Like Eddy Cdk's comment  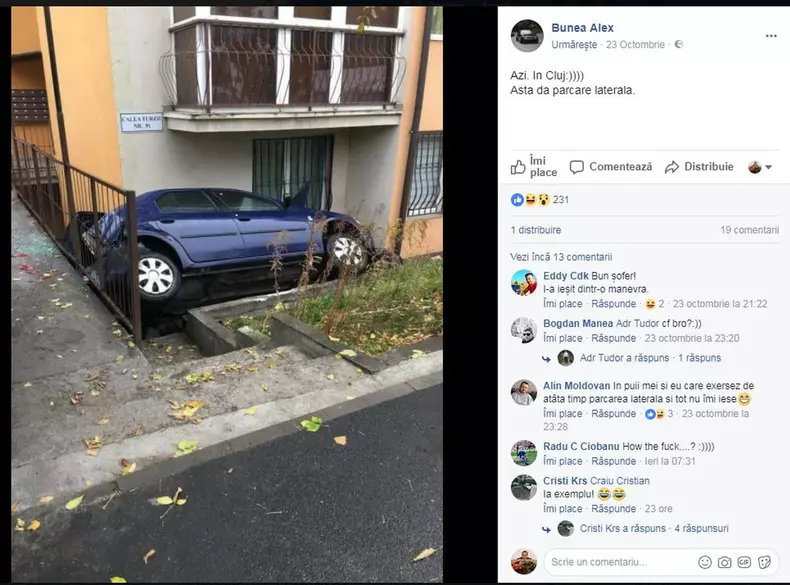point(562,304)
